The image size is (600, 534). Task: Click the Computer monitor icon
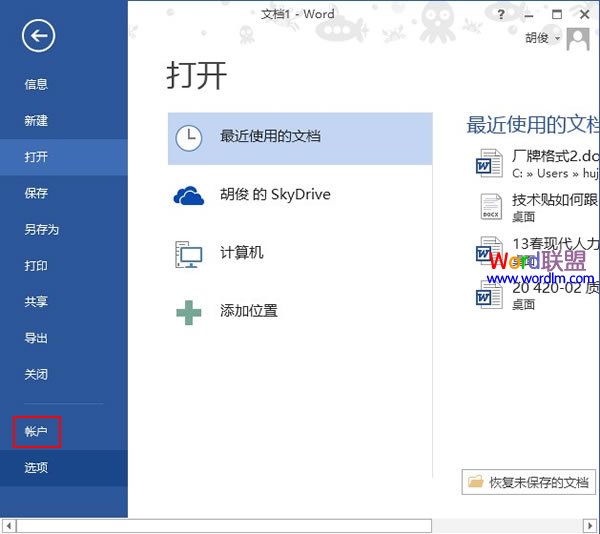pos(189,254)
